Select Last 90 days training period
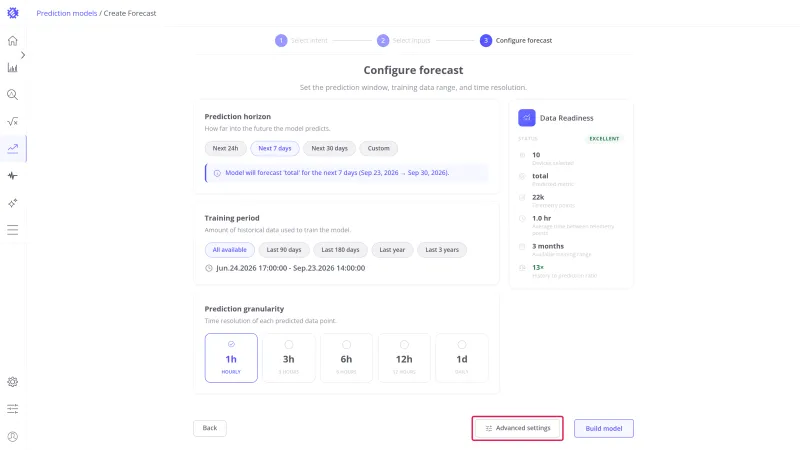 (284, 250)
